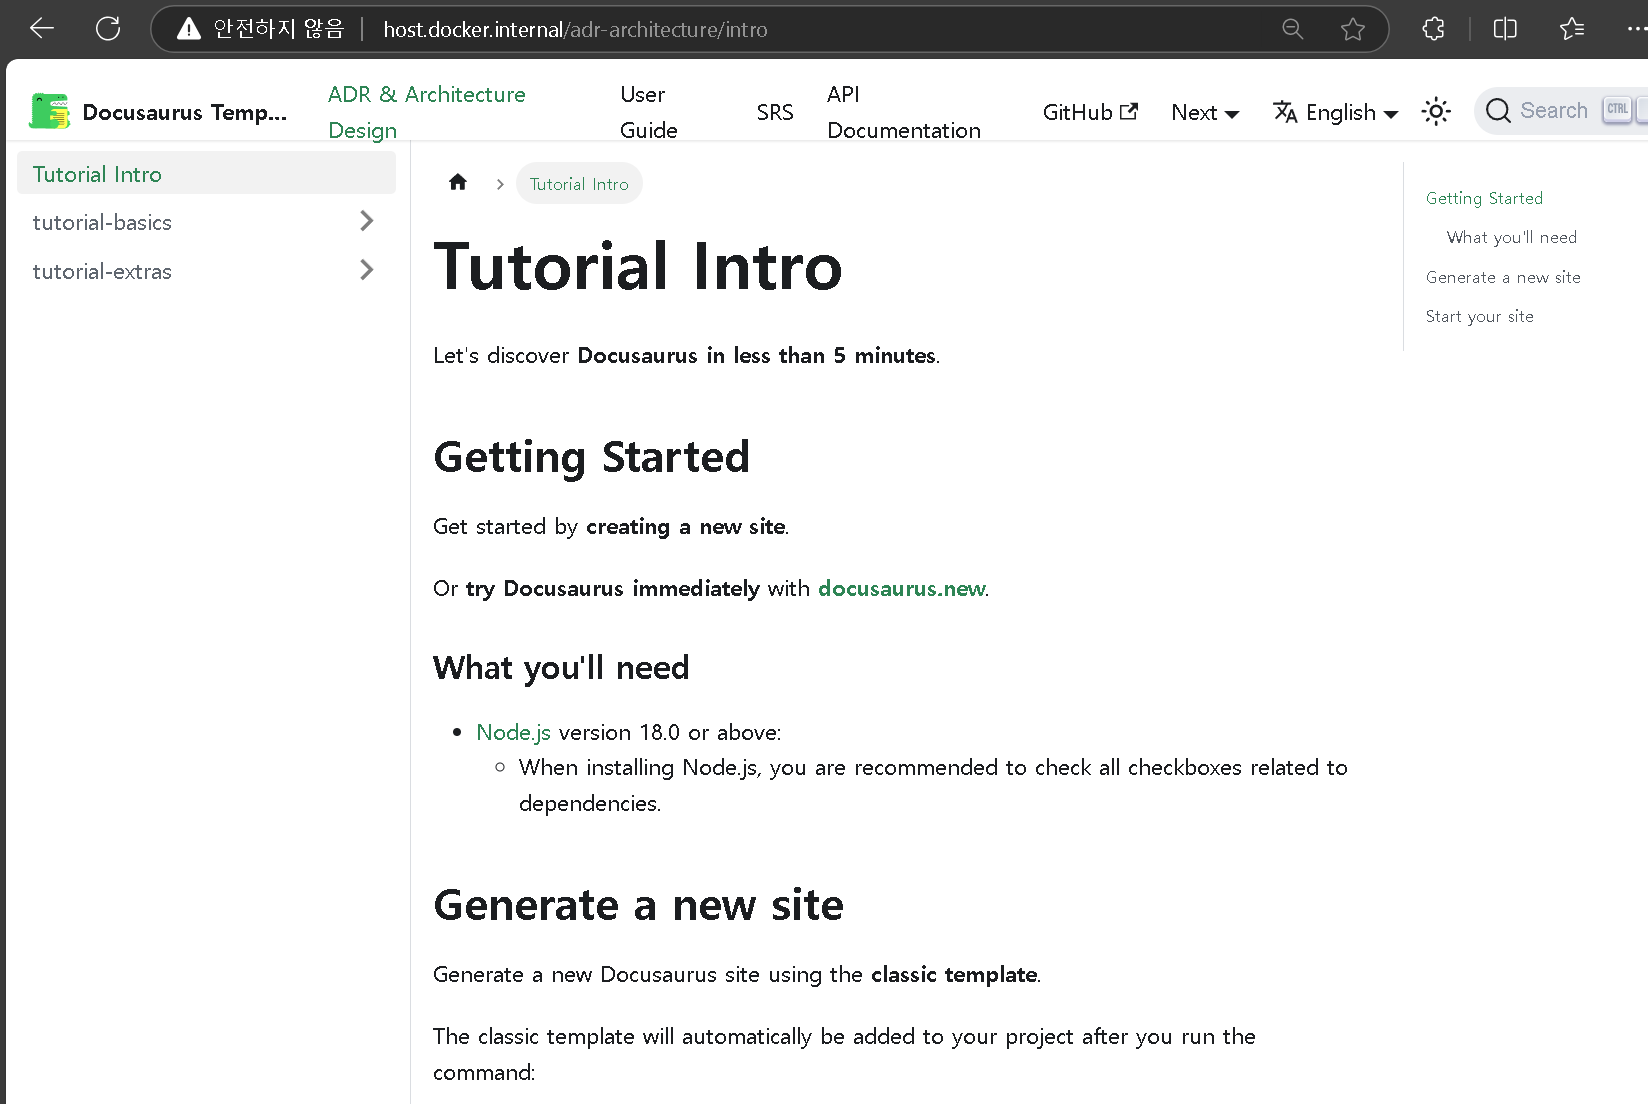This screenshot has width=1648, height=1104.
Task: Click the Tutorial Intro page heading
Action: pos(638,266)
